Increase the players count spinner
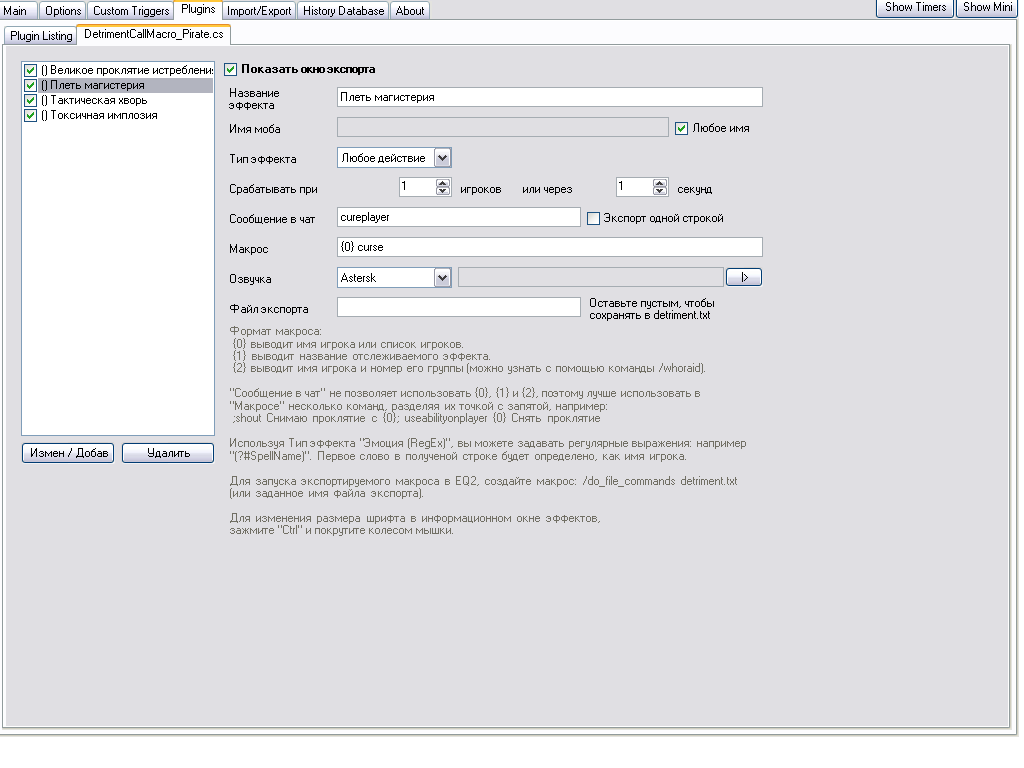Screen dimensions: 1024x768 click(443, 183)
